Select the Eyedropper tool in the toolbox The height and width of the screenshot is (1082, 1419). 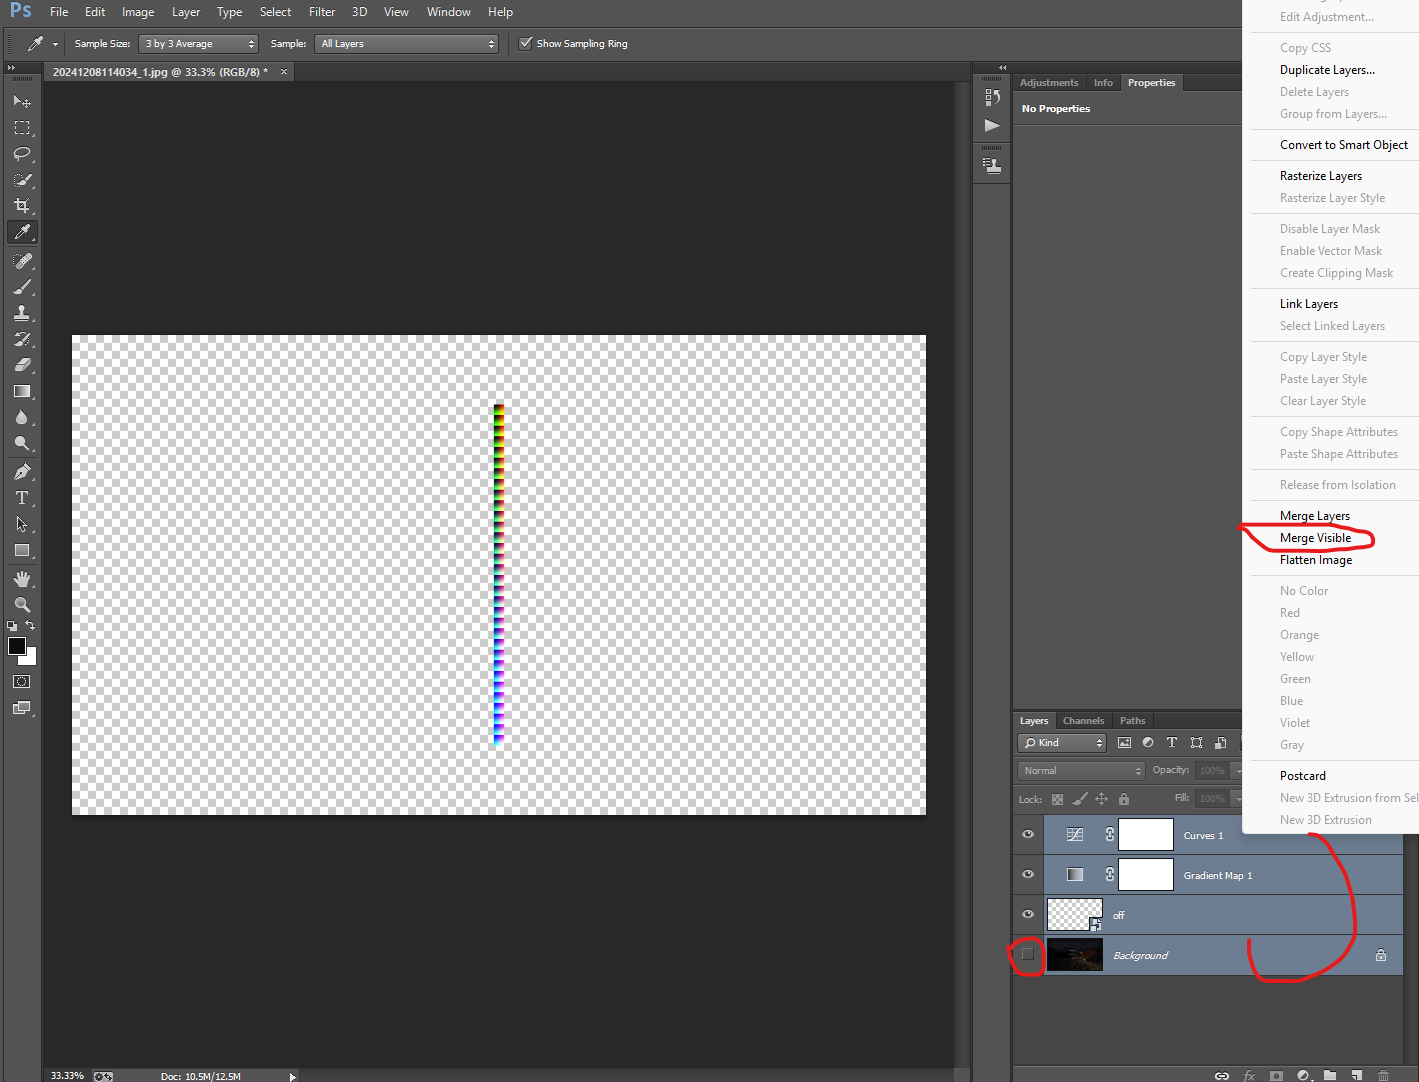point(22,232)
